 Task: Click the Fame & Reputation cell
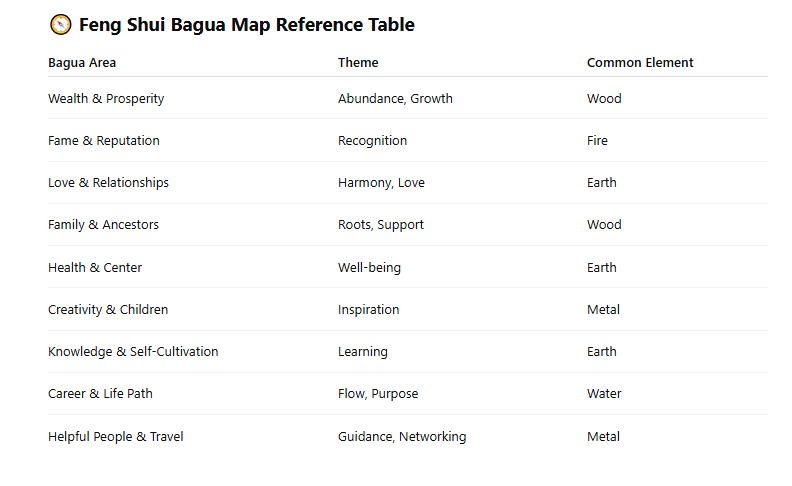pyautogui.click(x=104, y=140)
